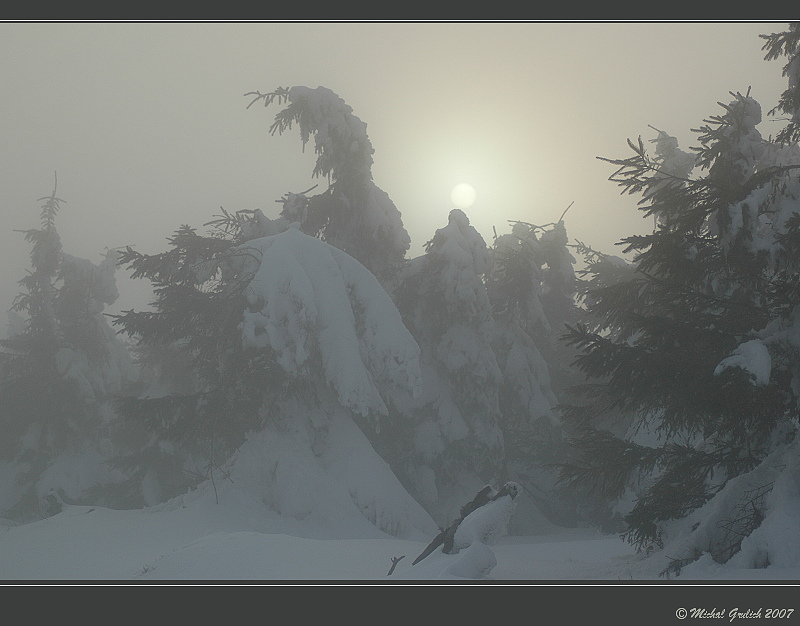Click the dark top border bar
The width and height of the screenshot is (800, 626).
coord(400,9)
